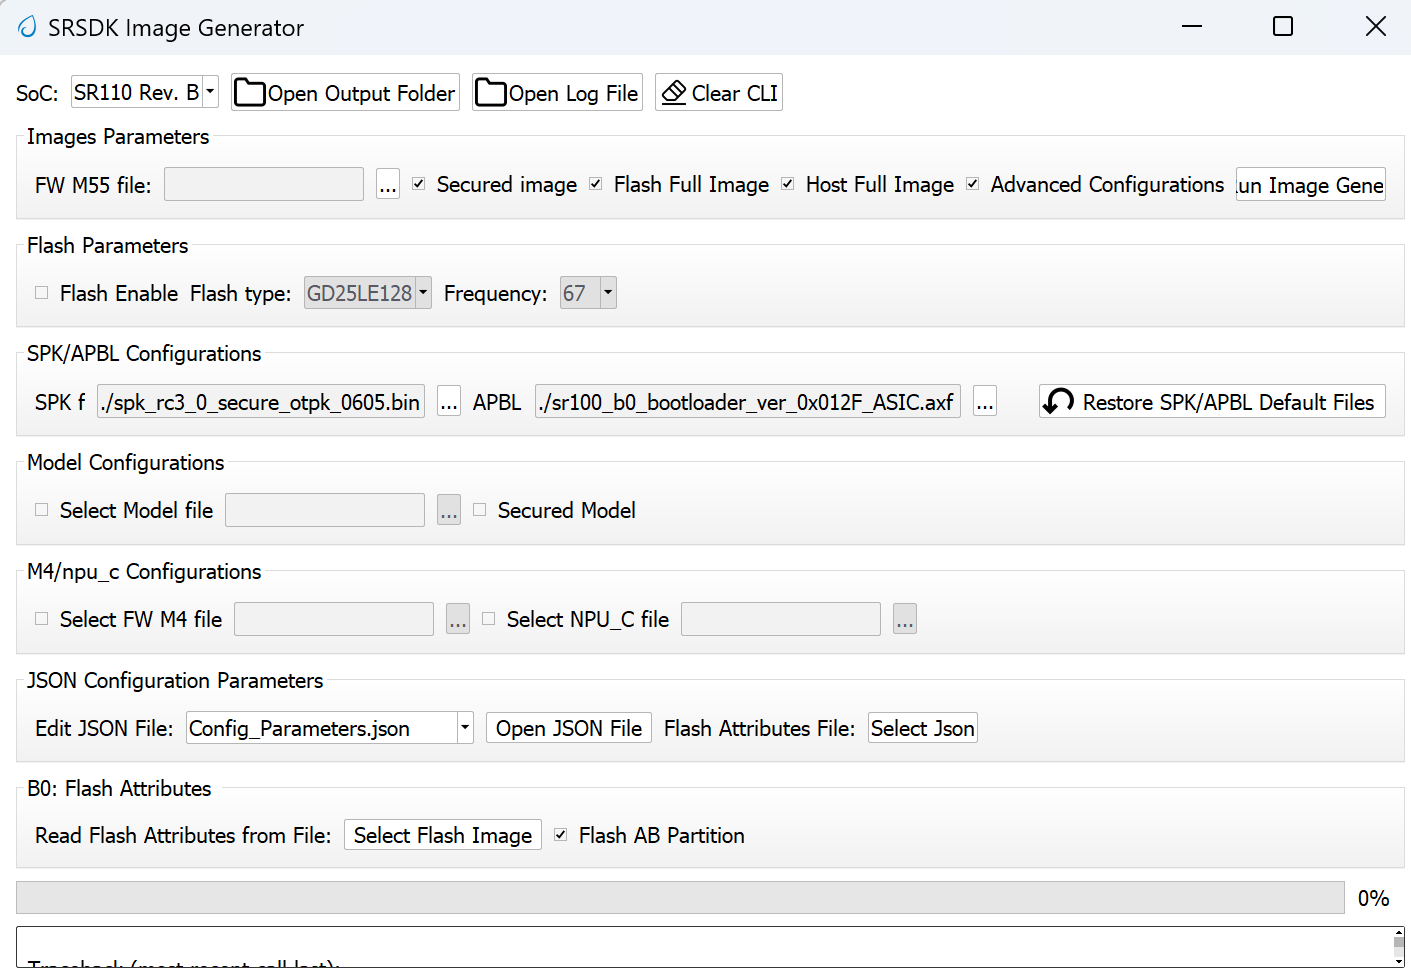Uncheck the Secured image checkbox
Screen dimensions: 1411x979
tap(419, 184)
